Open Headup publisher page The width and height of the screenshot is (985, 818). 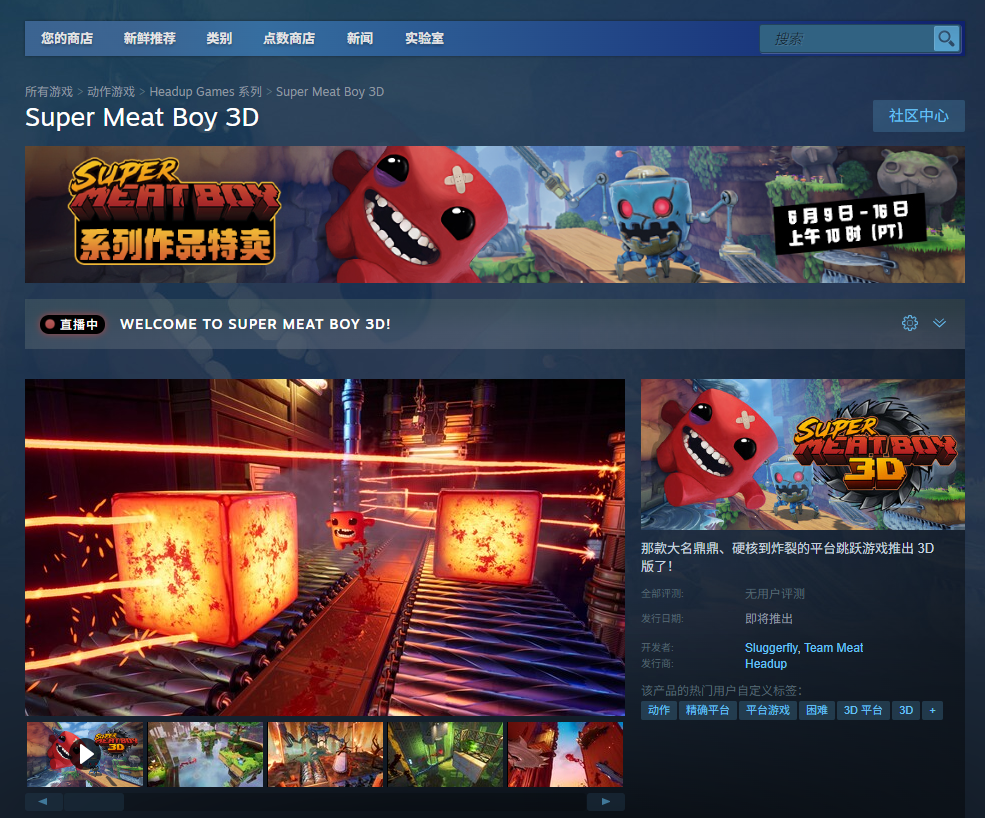tap(766, 664)
